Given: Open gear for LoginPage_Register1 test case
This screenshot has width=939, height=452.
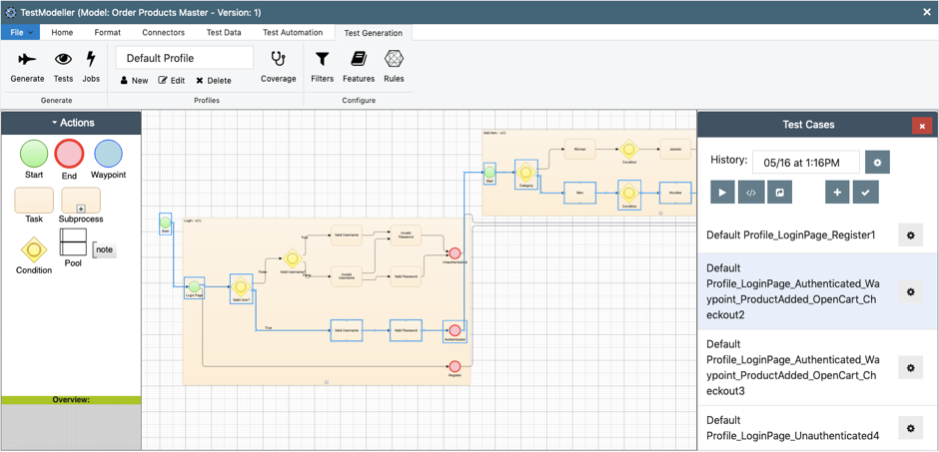Looking at the screenshot, I should pos(910,235).
